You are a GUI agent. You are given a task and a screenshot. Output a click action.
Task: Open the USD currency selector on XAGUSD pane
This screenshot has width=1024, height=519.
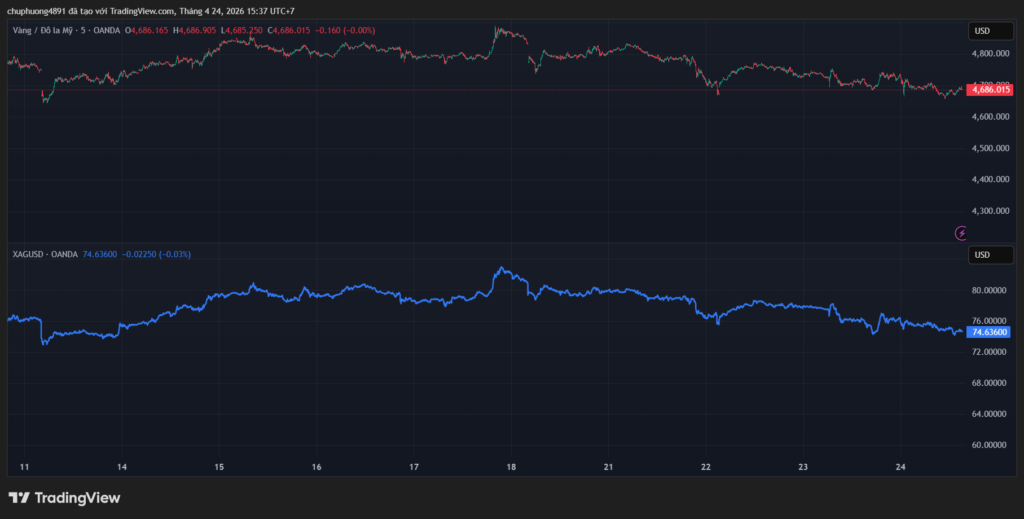(x=982, y=255)
